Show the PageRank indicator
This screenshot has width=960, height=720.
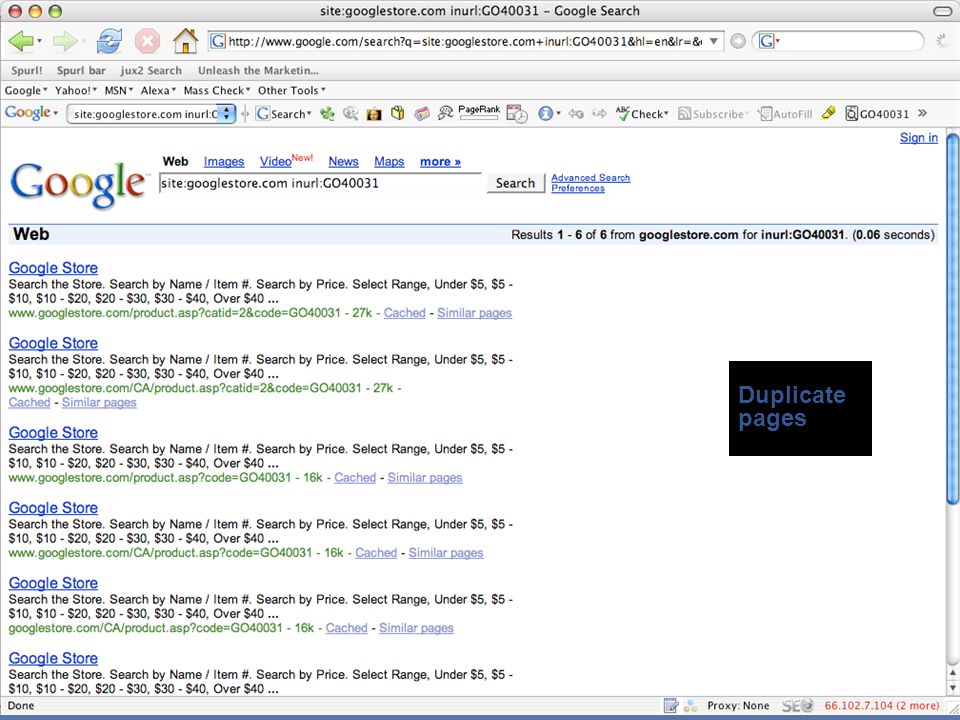click(479, 113)
